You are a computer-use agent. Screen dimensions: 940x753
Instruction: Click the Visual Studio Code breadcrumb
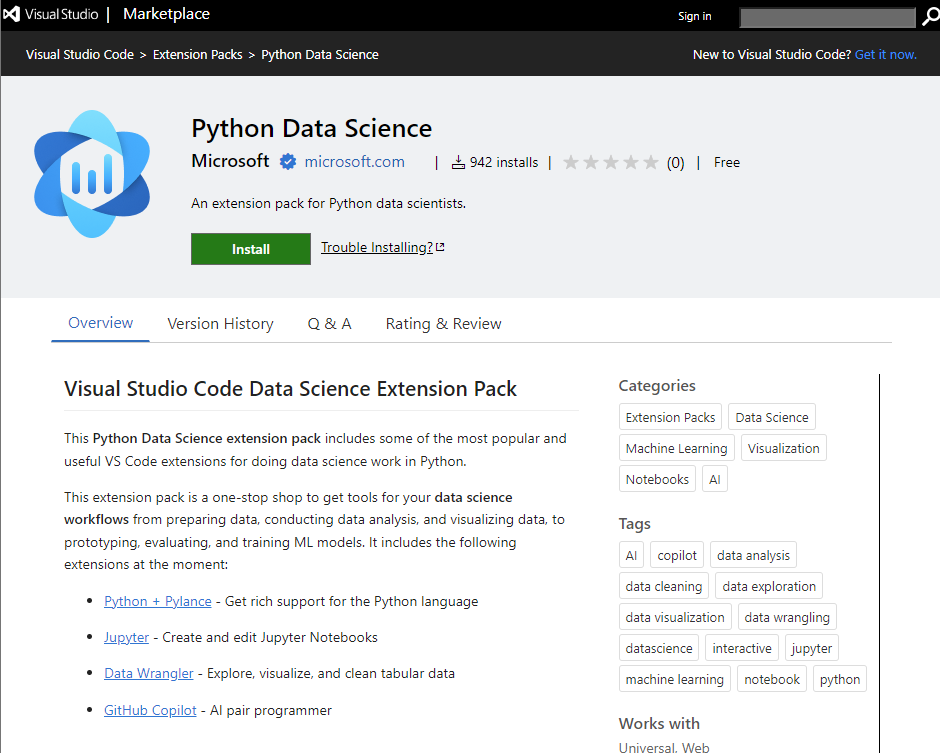(79, 54)
